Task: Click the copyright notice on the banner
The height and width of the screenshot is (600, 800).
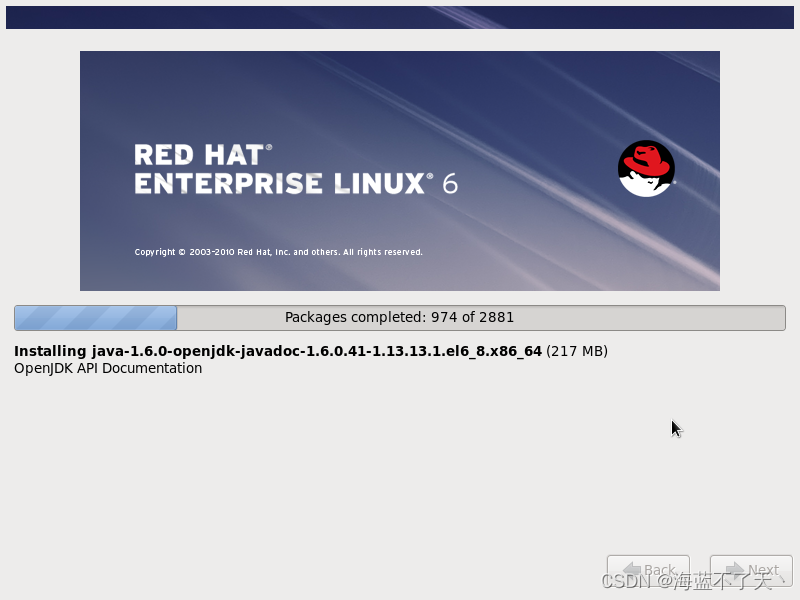Action: [278, 252]
